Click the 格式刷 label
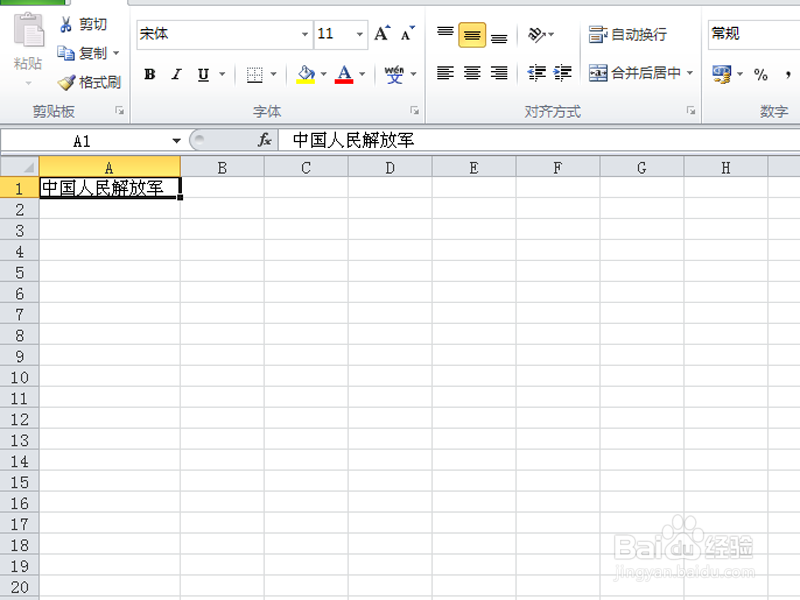 [x=99, y=82]
